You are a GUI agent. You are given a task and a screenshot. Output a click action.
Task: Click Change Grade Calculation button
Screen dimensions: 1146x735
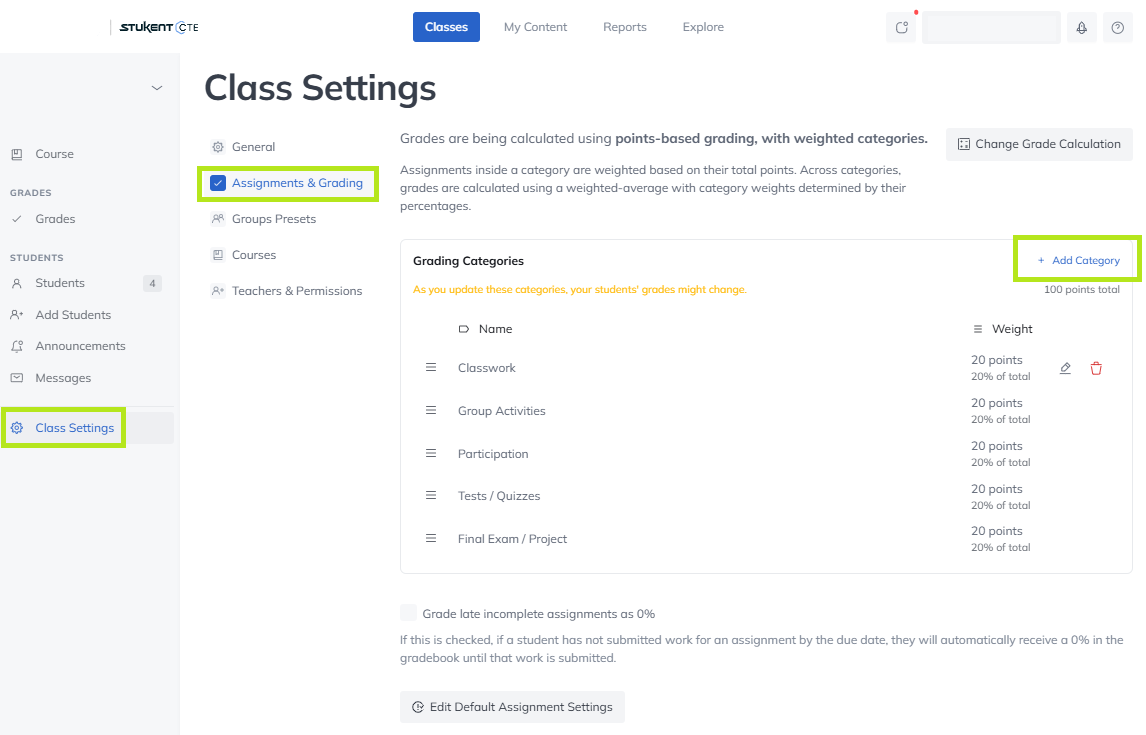coord(1039,144)
